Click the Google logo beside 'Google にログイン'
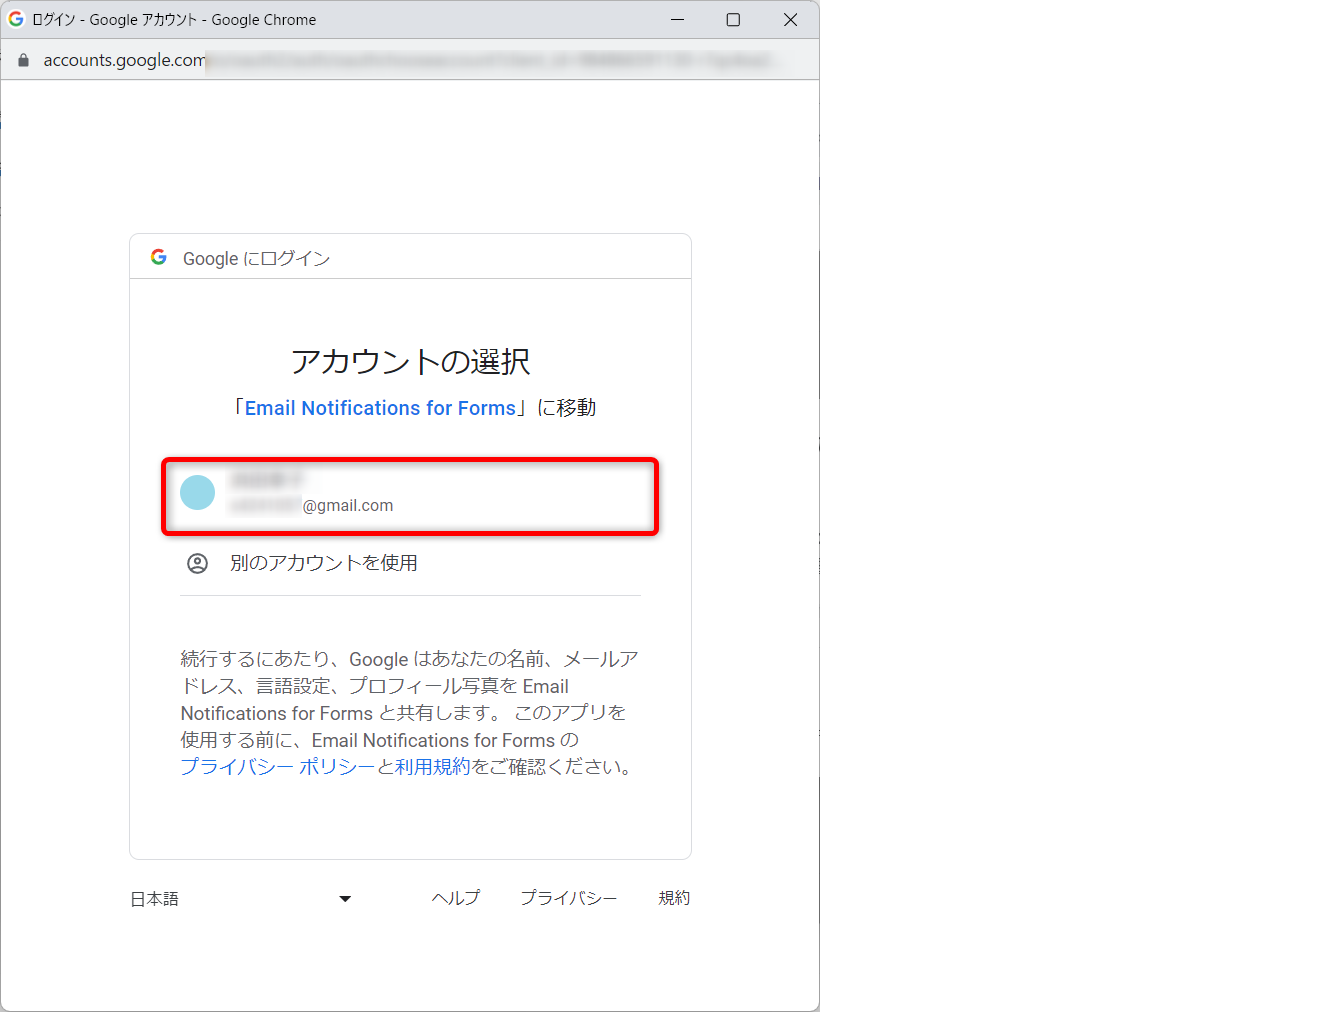This screenshot has height=1012, width=1344. coord(158,257)
